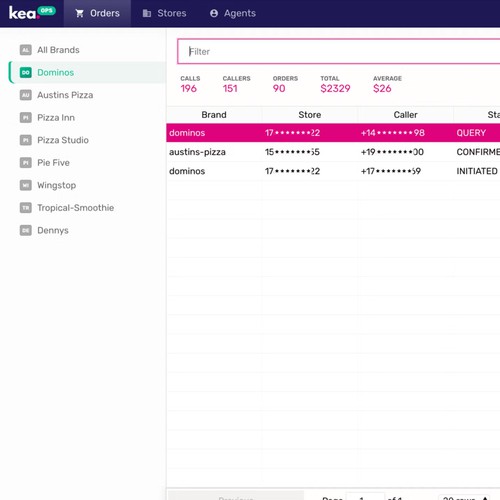500x500 pixels.
Task: Click the Stores building icon
Action: [147, 13]
